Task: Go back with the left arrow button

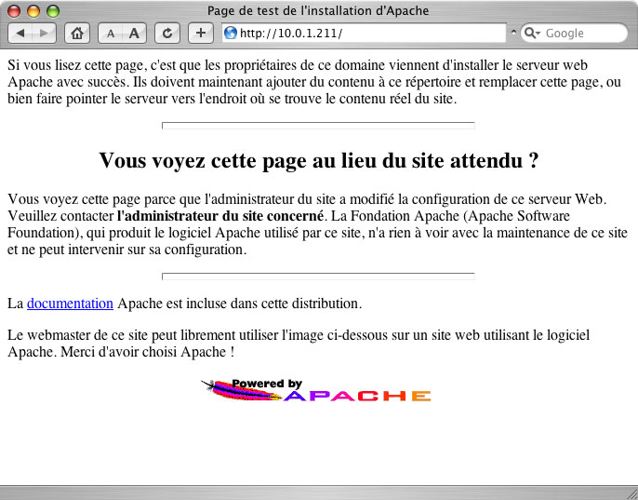Action: [20, 33]
